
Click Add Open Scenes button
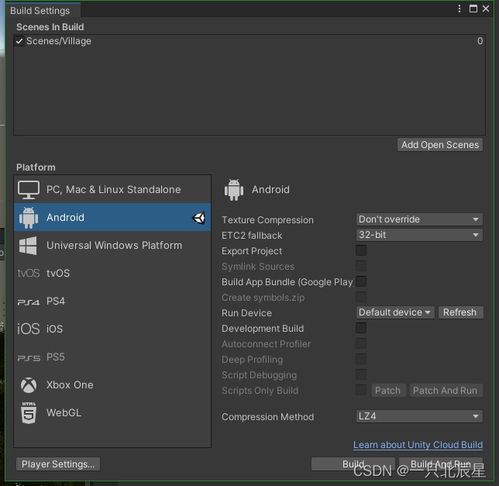pyautogui.click(x=440, y=145)
